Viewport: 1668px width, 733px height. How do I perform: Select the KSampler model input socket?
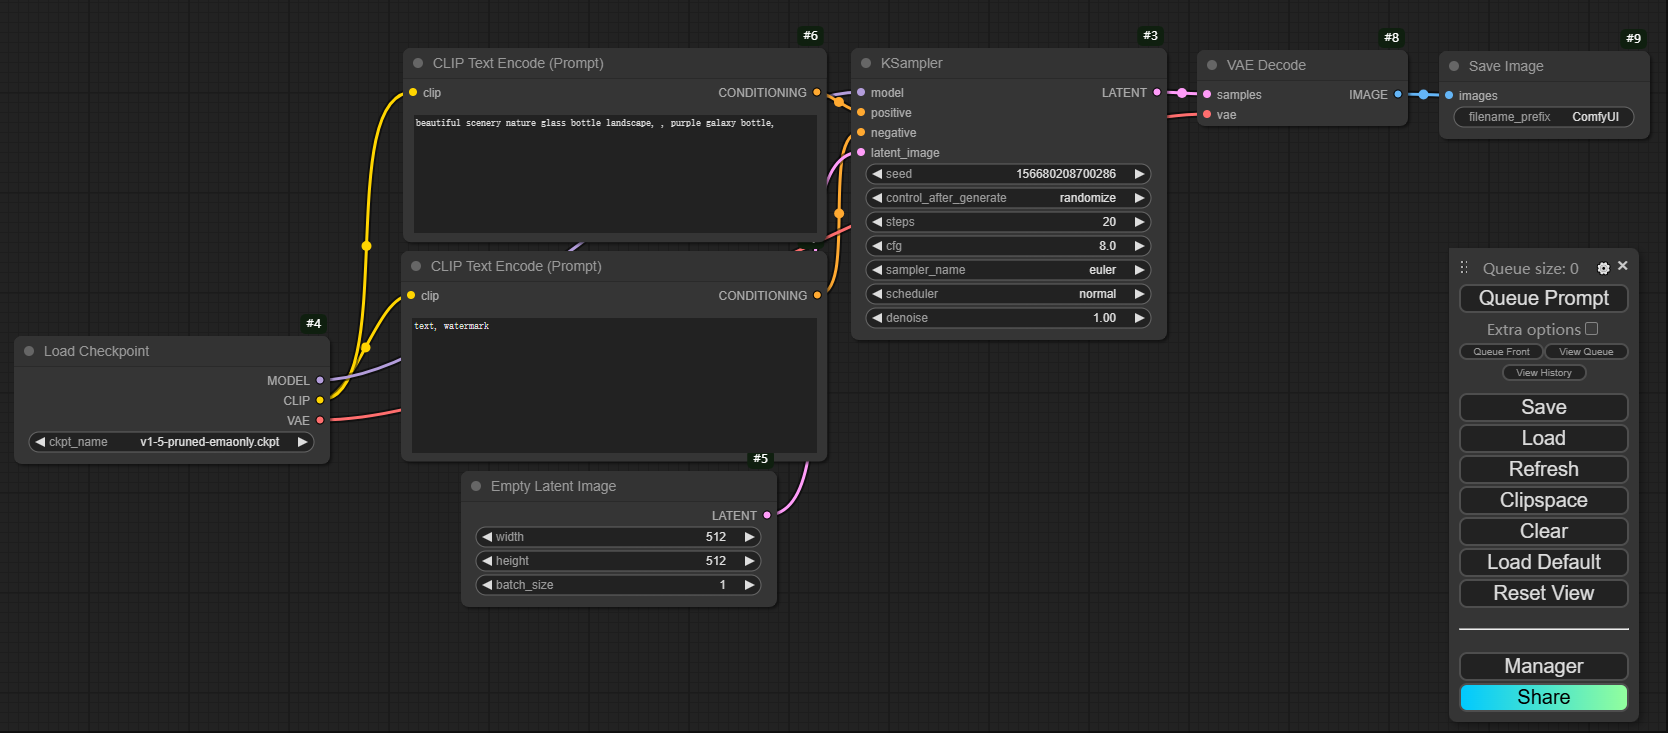point(861,92)
